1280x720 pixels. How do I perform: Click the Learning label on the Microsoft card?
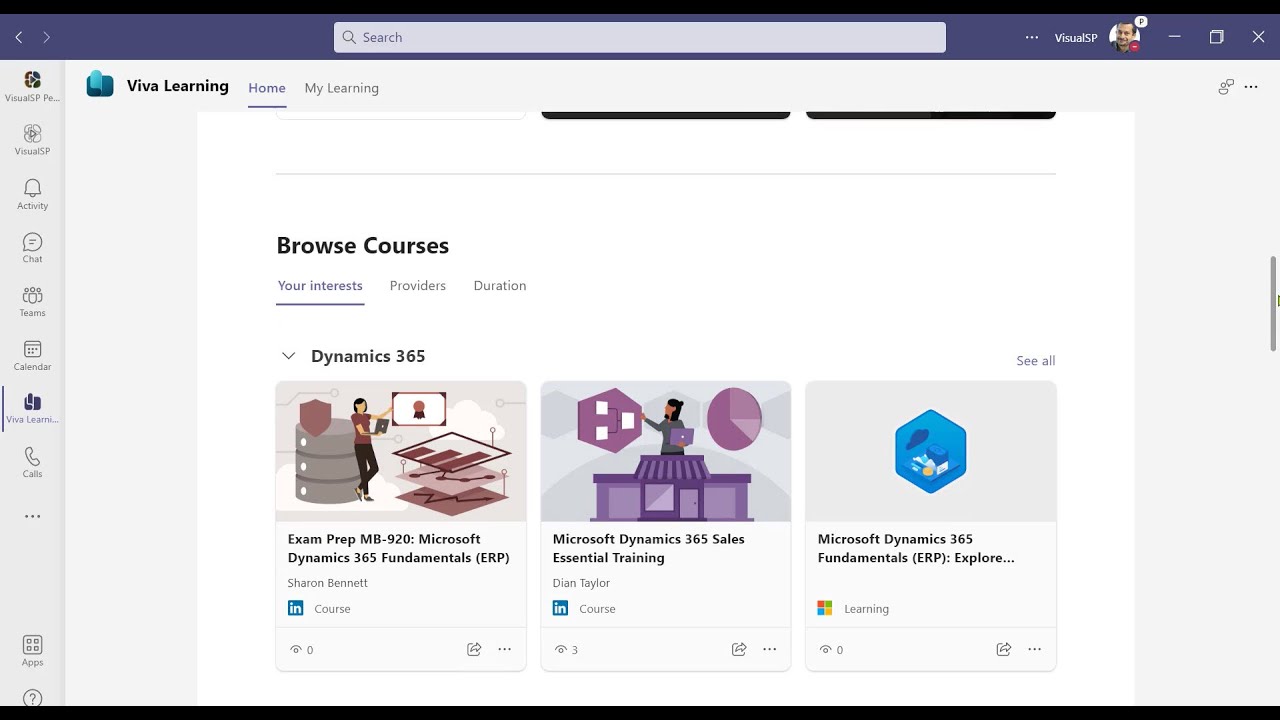pos(866,609)
